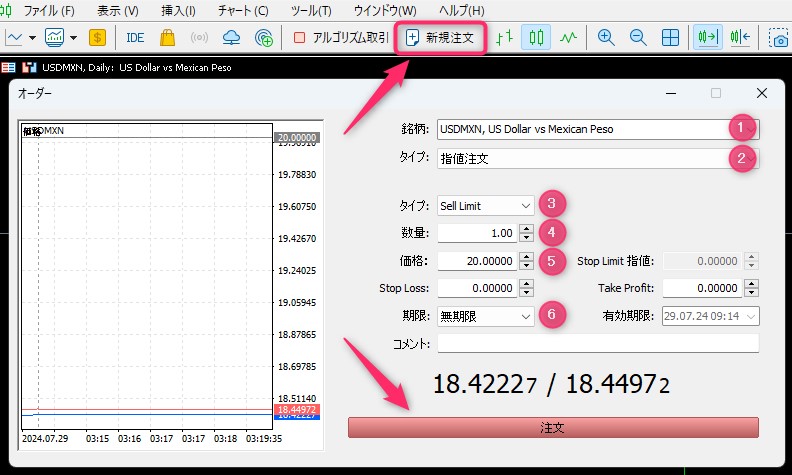Decrease Stop Loss with the down arrow
This screenshot has height=475, width=792.
coord(526,293)
